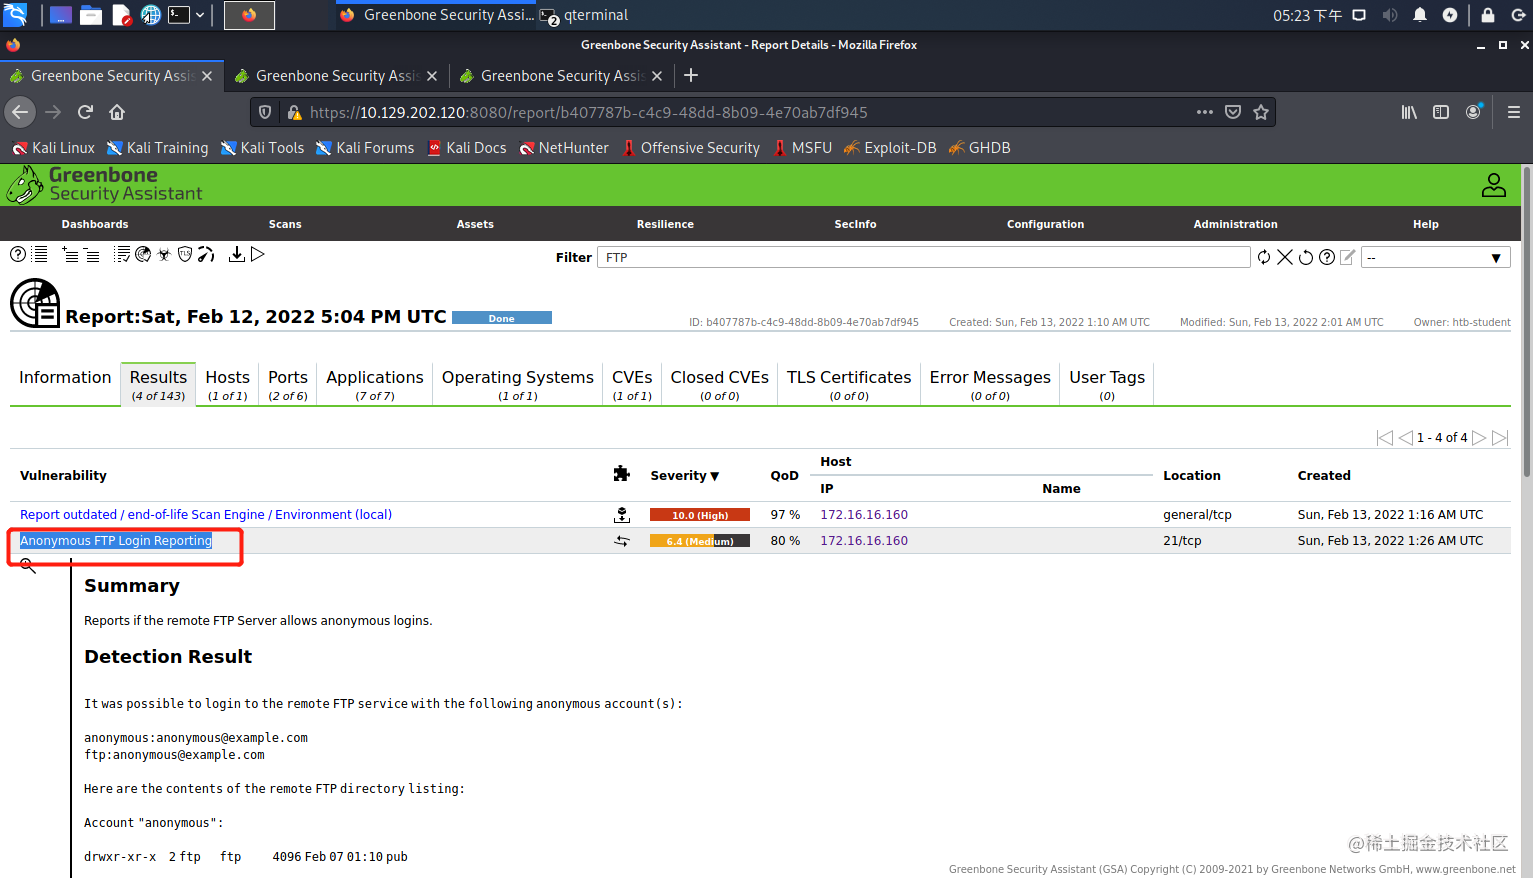Click the Firefox home button

[x=117, y=112]
